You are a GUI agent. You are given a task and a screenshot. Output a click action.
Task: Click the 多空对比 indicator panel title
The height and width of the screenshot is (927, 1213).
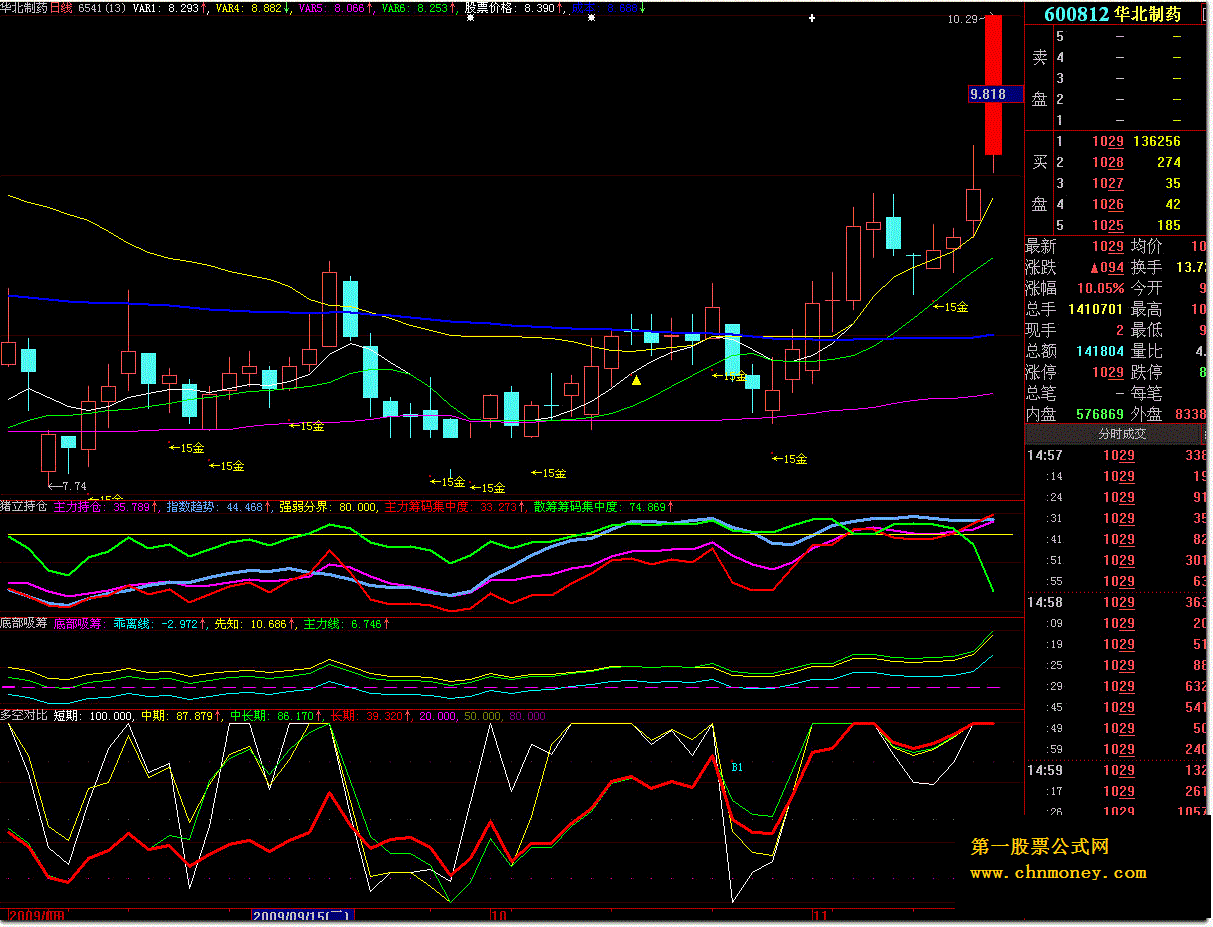pos(24,716)
